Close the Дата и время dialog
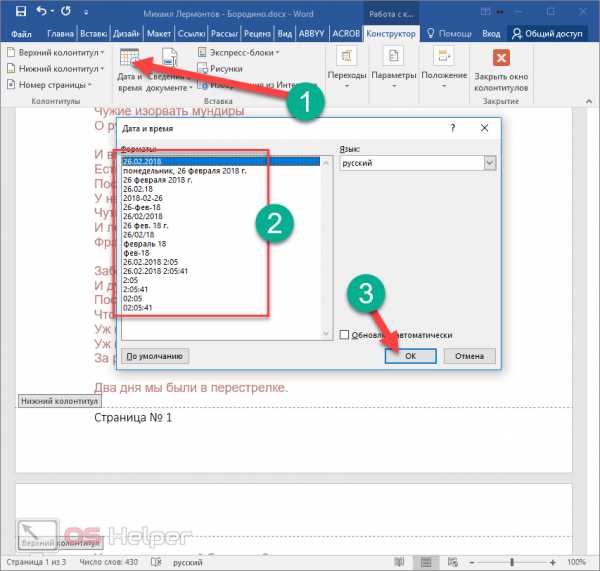The image size is (600, 571). point(484,128)
